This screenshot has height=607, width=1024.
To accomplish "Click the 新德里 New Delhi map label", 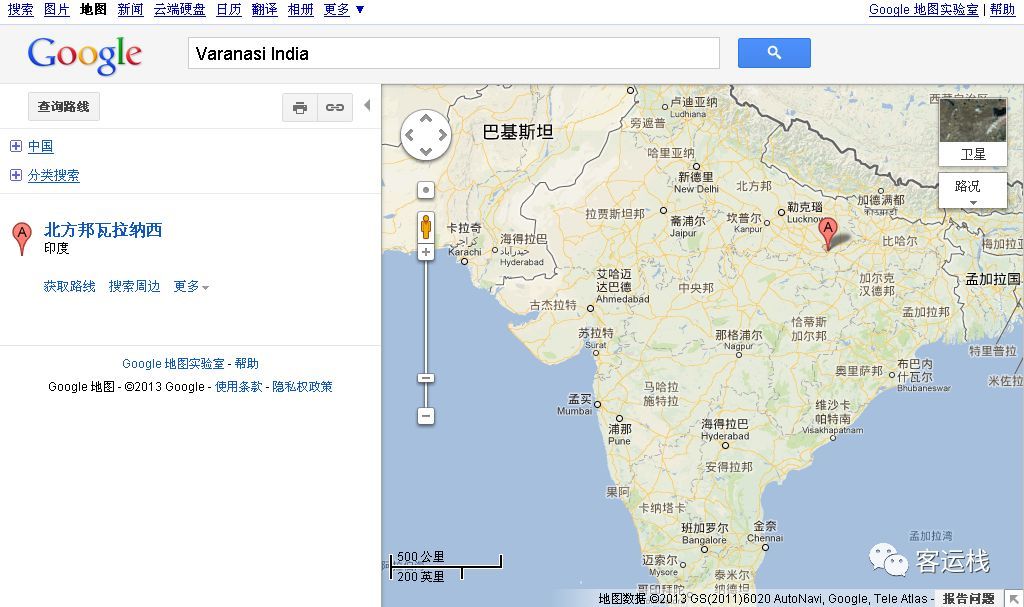I will tap(696, 182).
